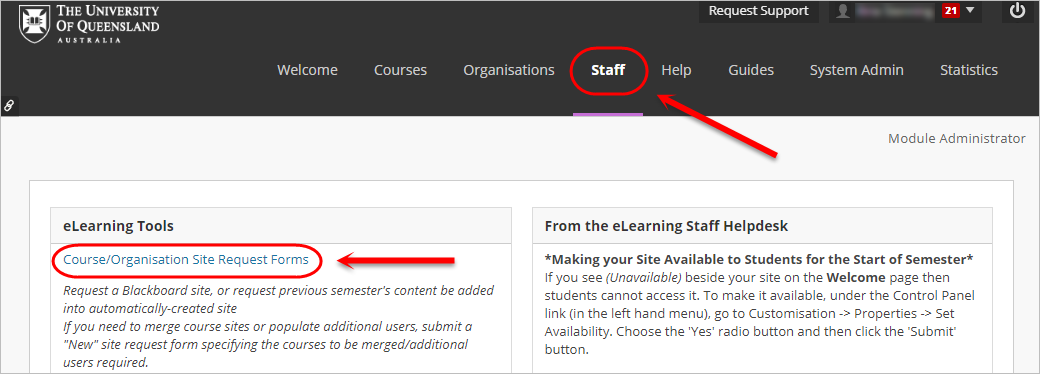Go to the Organisations tab
1040x374 pixels.
pos(509,70)
